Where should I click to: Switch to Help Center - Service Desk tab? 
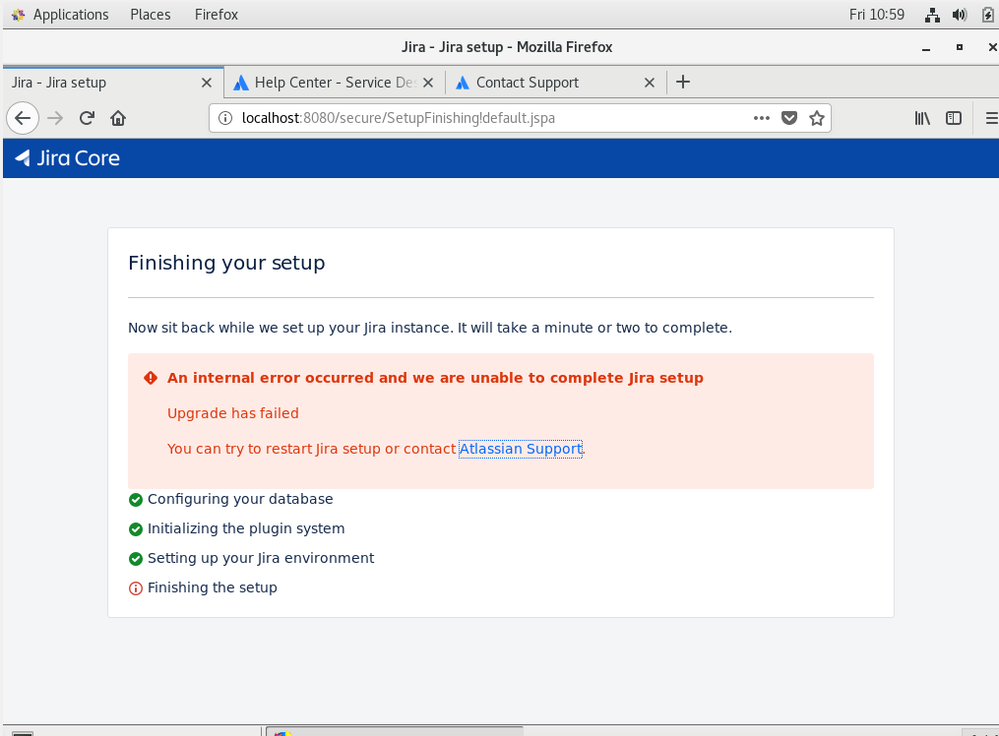[x=334, y=82]
